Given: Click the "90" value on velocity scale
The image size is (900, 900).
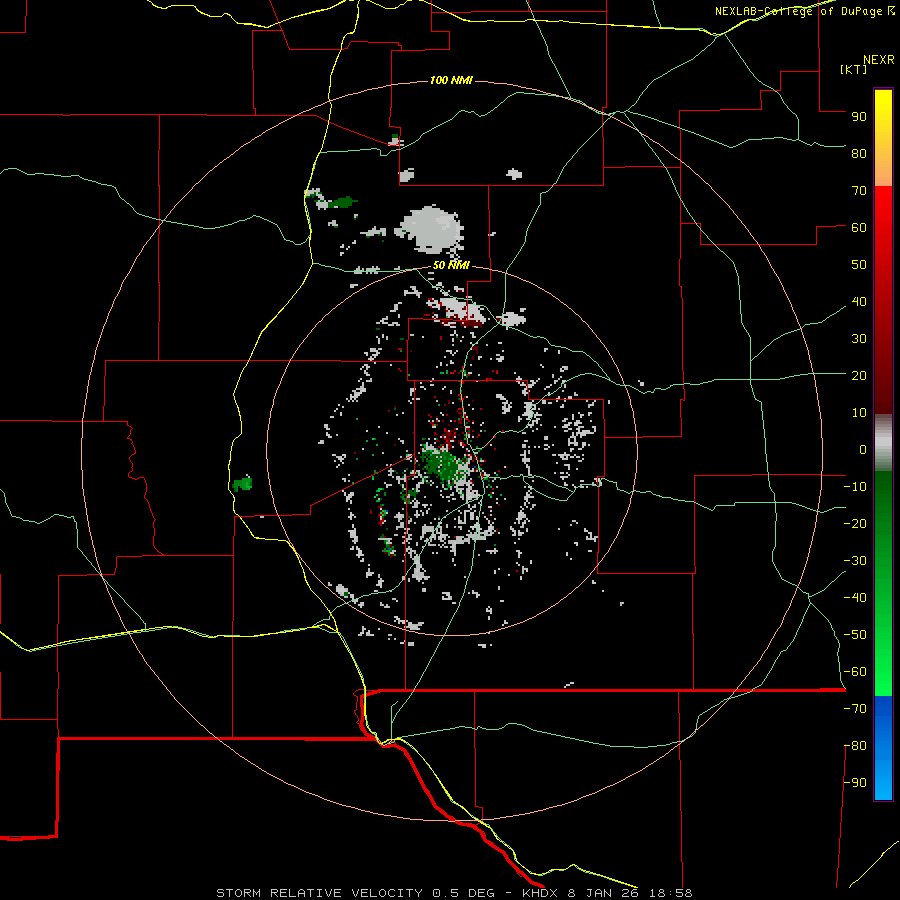Looking at the screenshot, I should point(859,117).
